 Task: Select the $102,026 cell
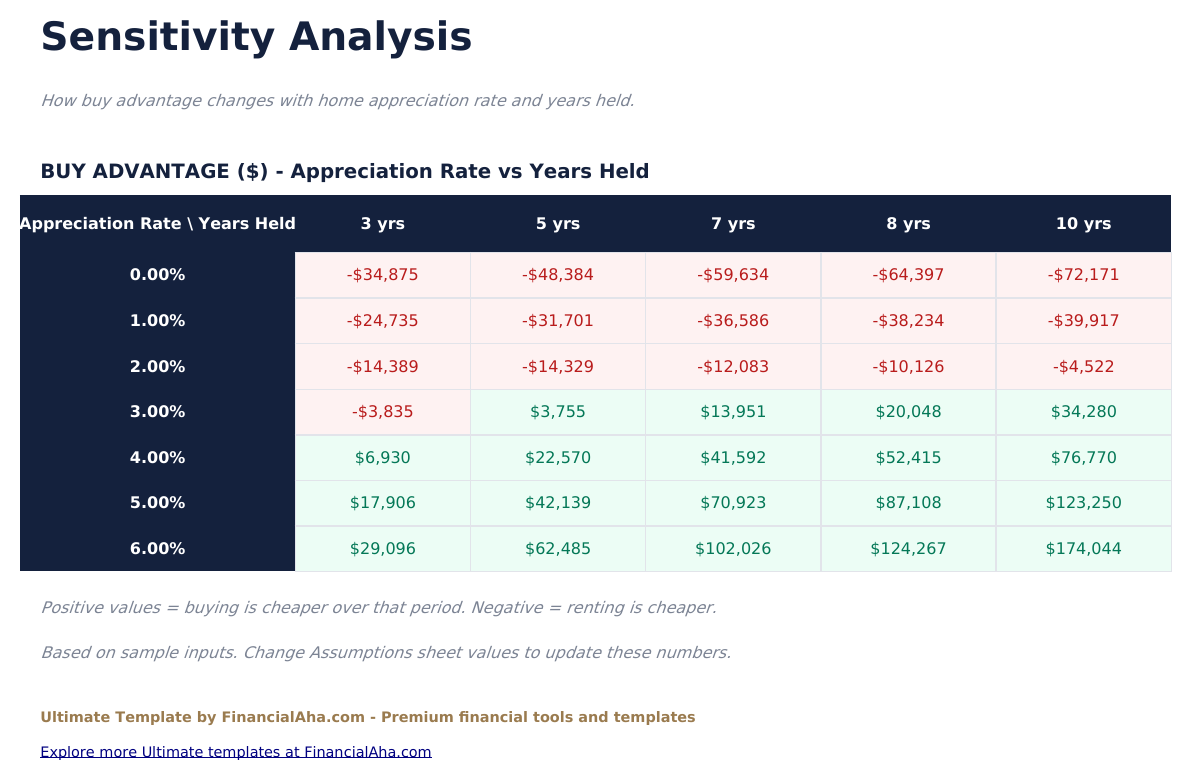pos(733,549)
